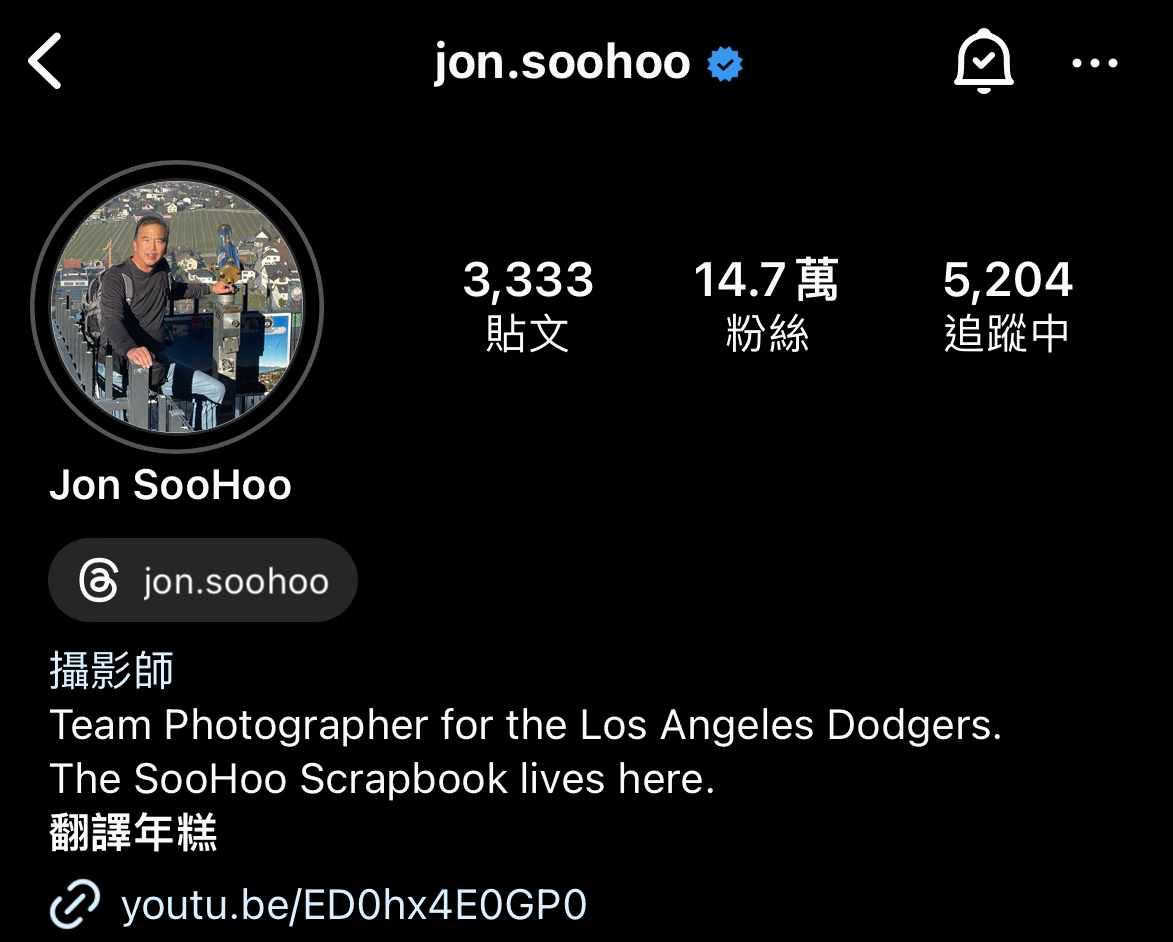
Task: Open the three-dot more options menu
Action: tap(1094, 64)
